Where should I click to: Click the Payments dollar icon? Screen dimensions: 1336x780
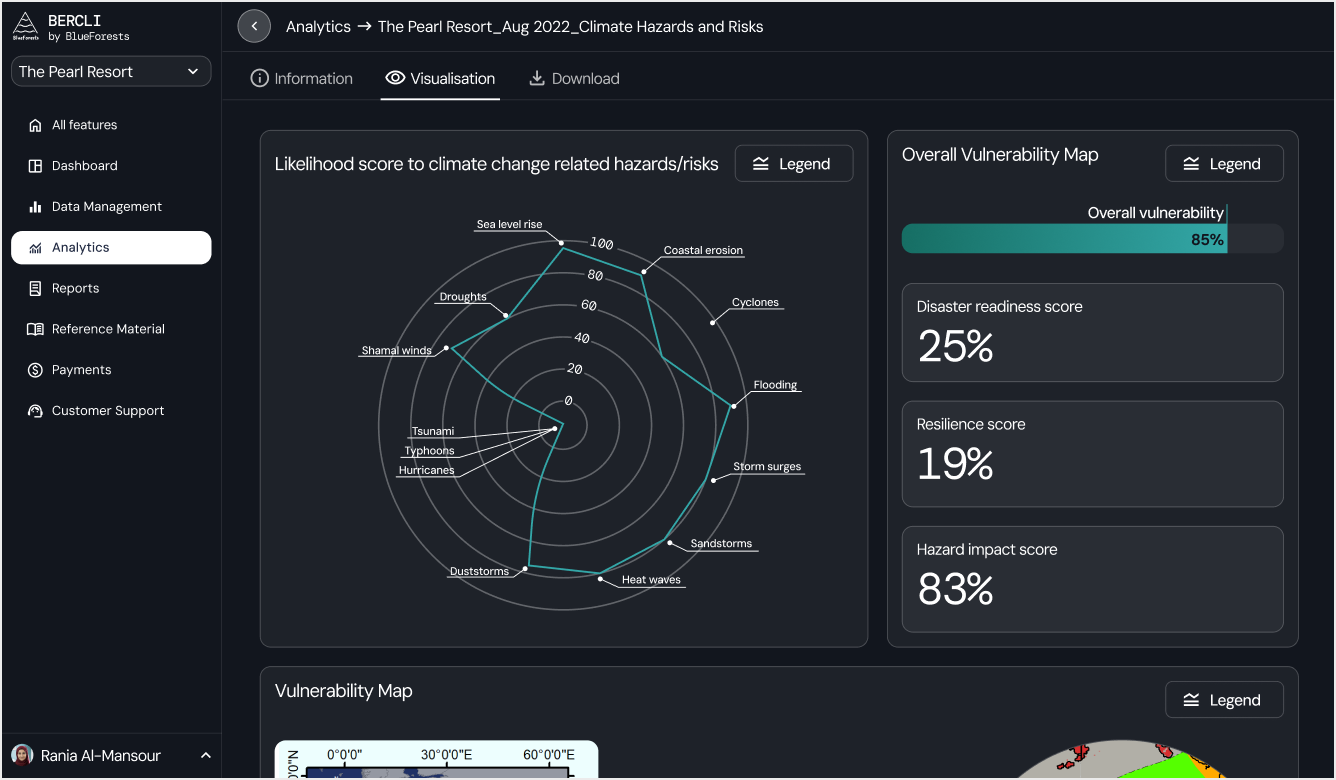point(35,370)
